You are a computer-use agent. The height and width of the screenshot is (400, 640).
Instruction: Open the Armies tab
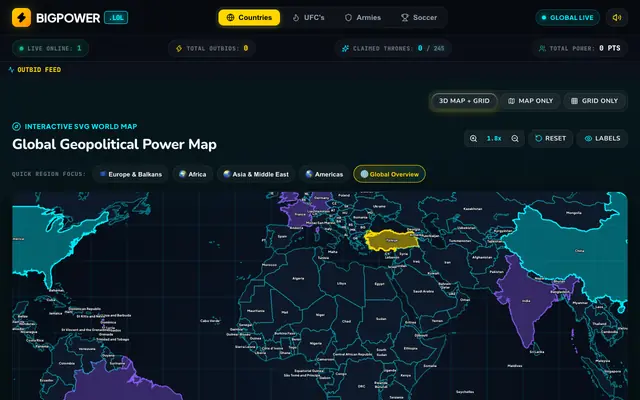click(x=363, y=18)
